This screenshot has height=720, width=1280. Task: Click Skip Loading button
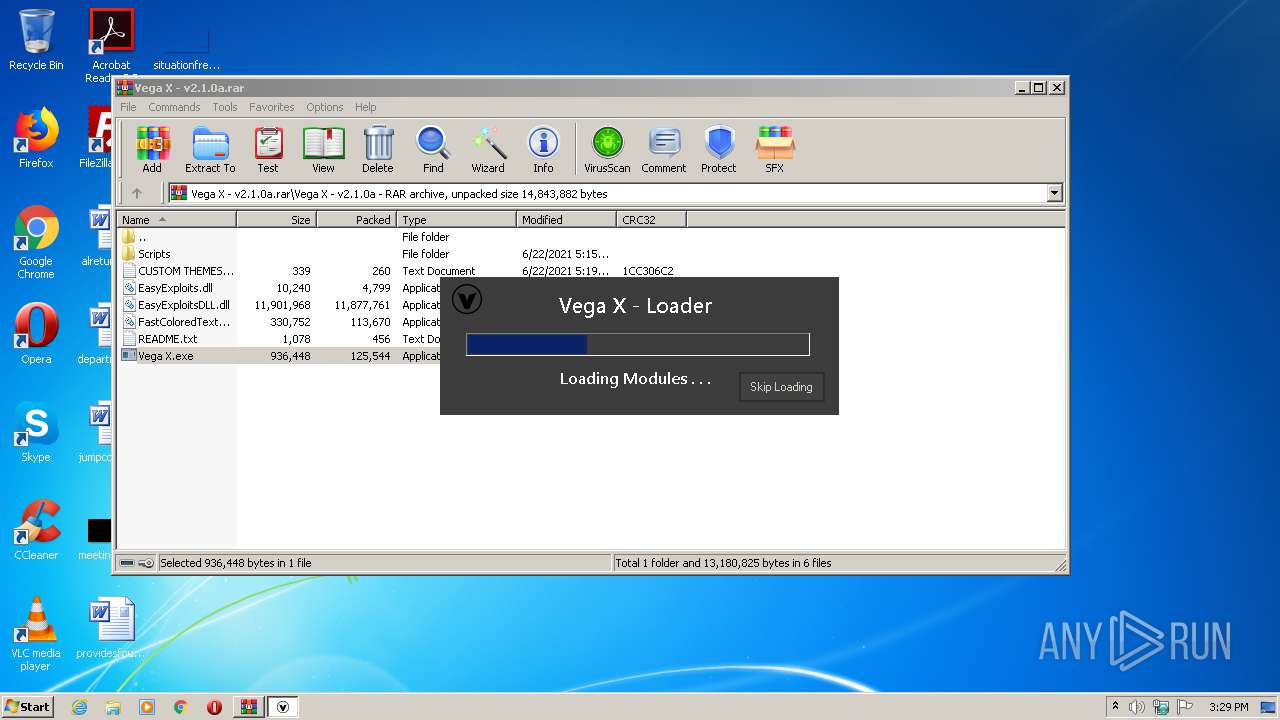(x=781, y=387)
